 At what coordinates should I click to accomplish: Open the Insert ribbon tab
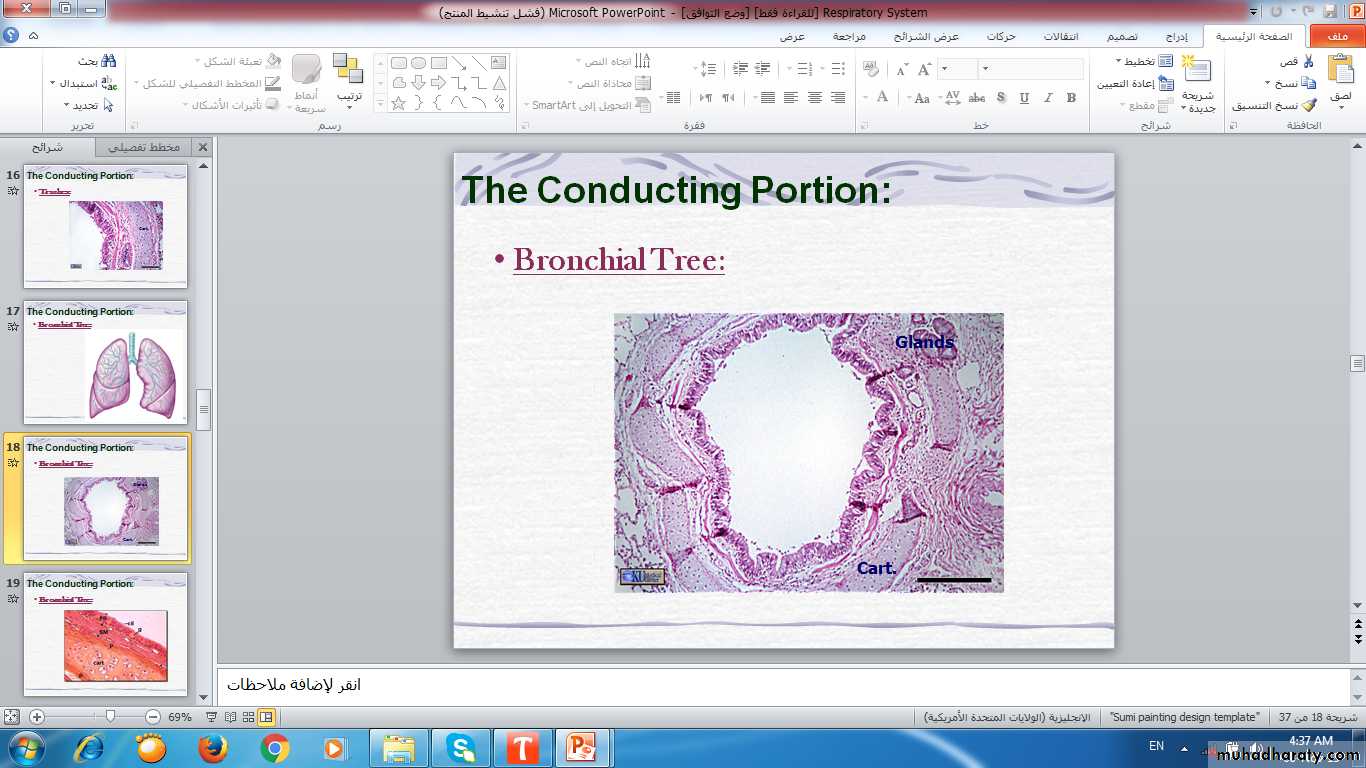pyautogui.click(x=1176, y=37)
